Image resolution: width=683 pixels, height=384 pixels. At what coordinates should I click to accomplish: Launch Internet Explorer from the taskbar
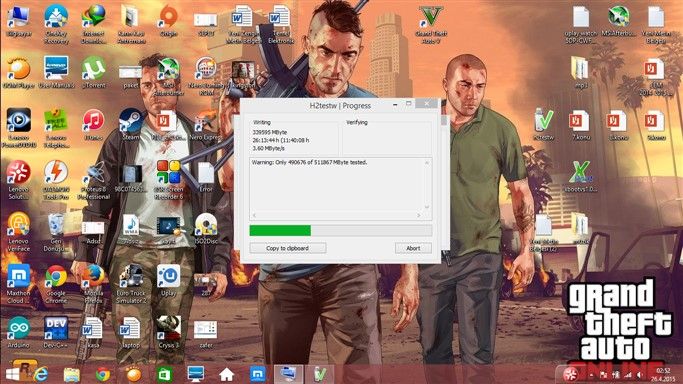pyautogui.click(x=41, y=374)
